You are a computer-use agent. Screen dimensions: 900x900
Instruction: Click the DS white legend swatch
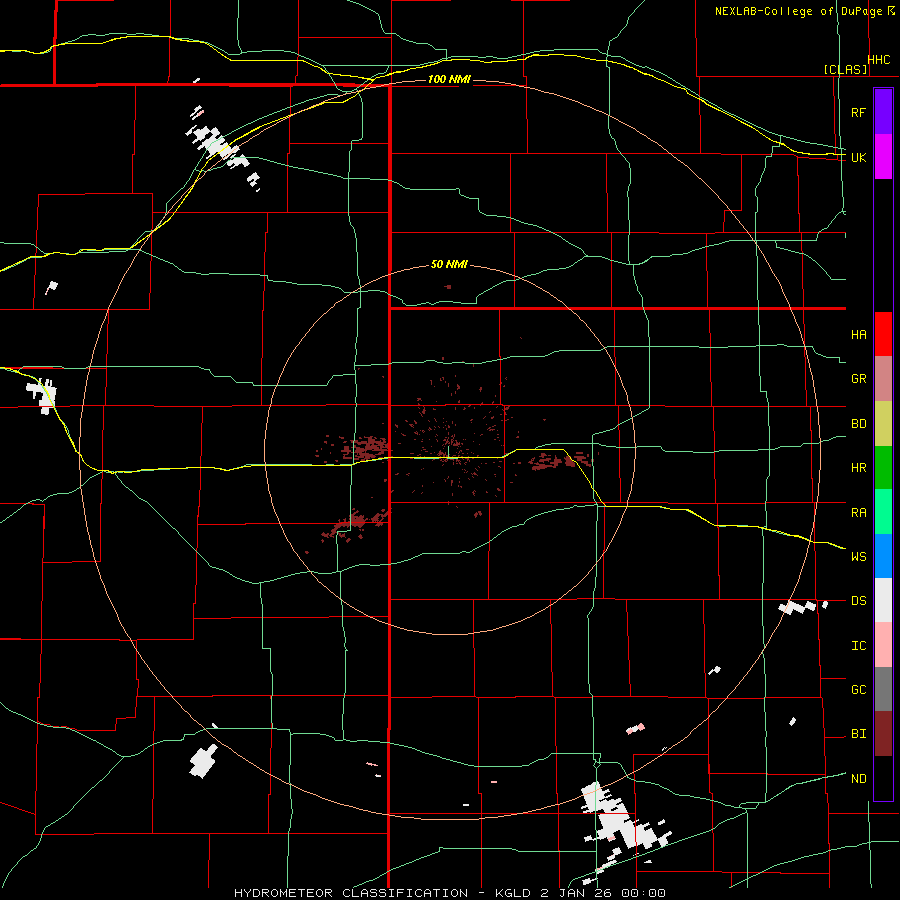883,600
